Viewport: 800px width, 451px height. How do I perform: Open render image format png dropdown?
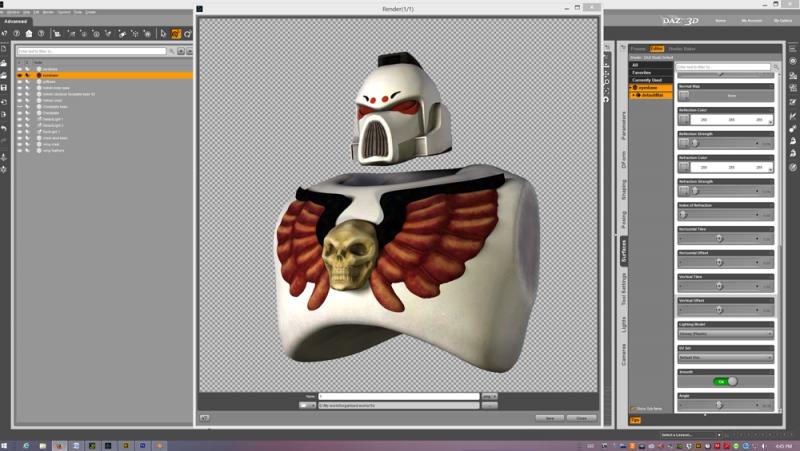[x=489, y=396]
